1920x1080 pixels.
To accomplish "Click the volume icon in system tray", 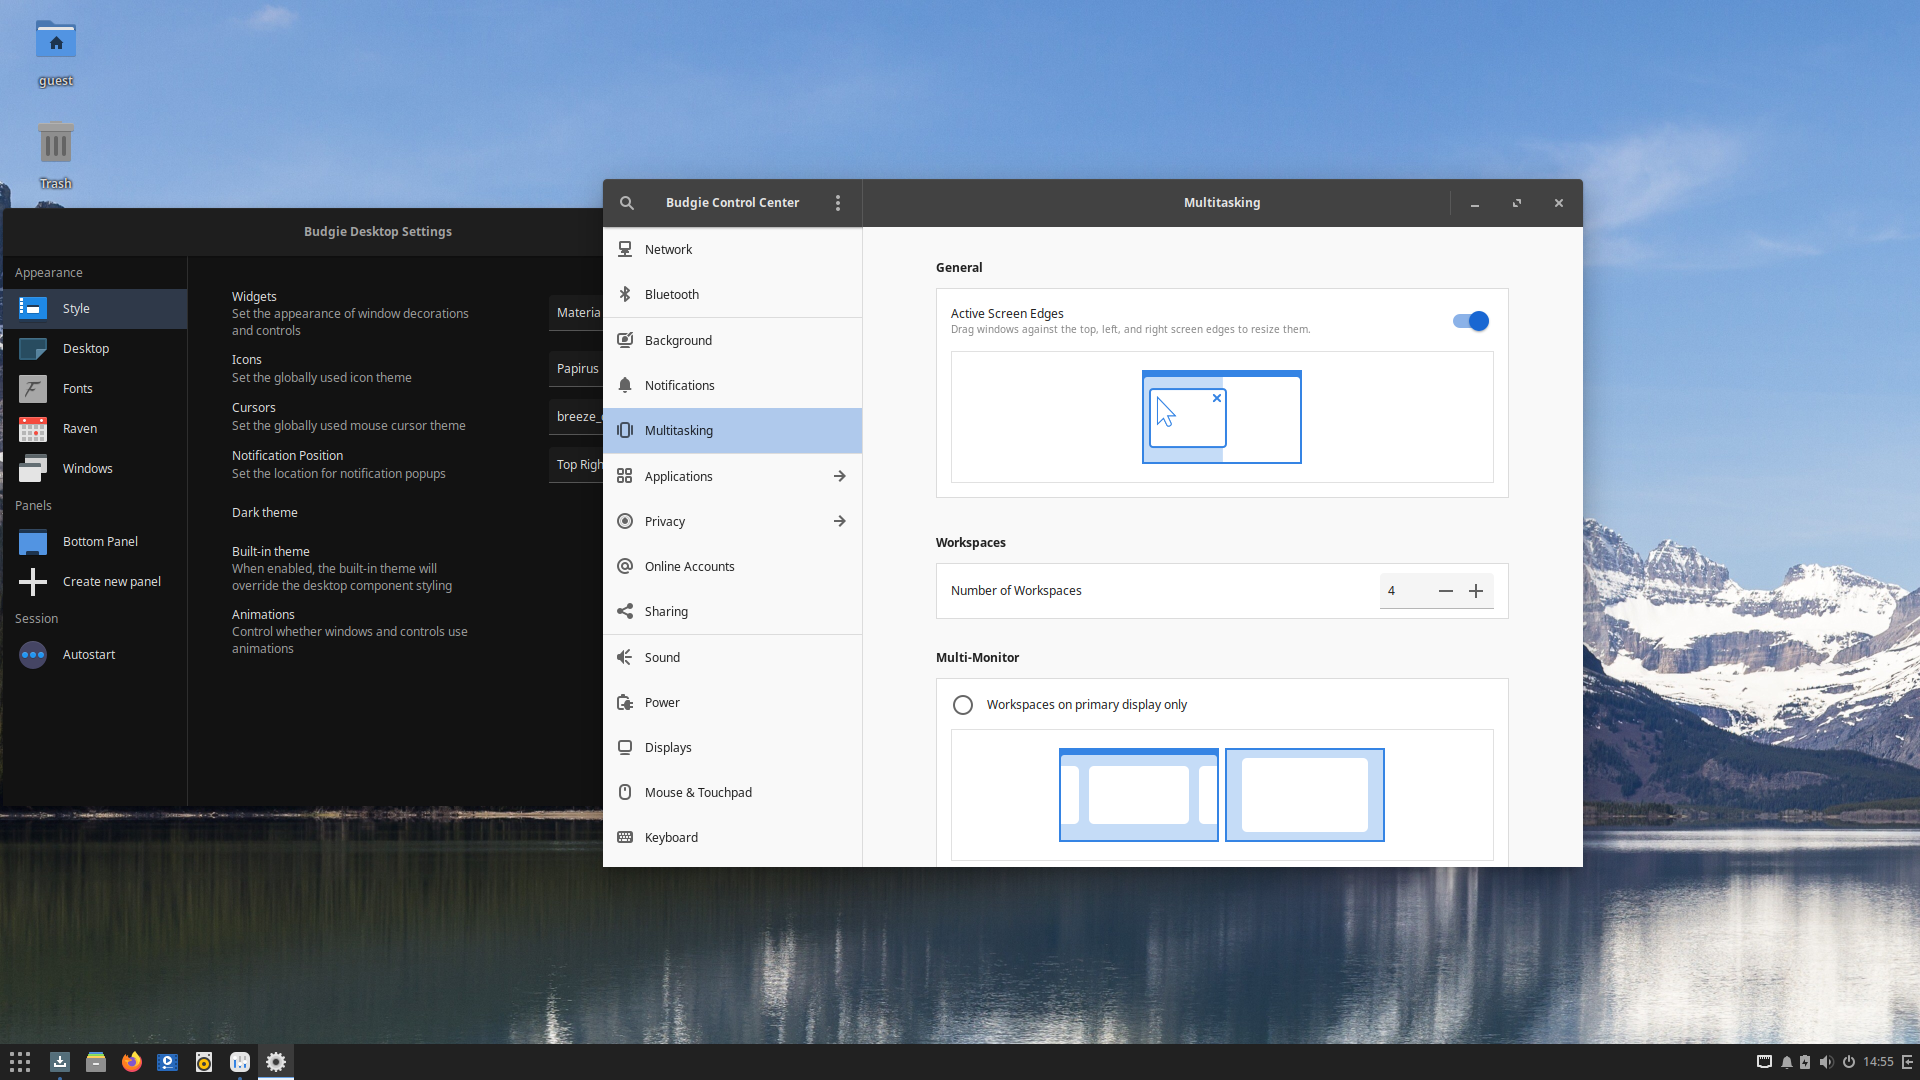I will 1826,1062.
